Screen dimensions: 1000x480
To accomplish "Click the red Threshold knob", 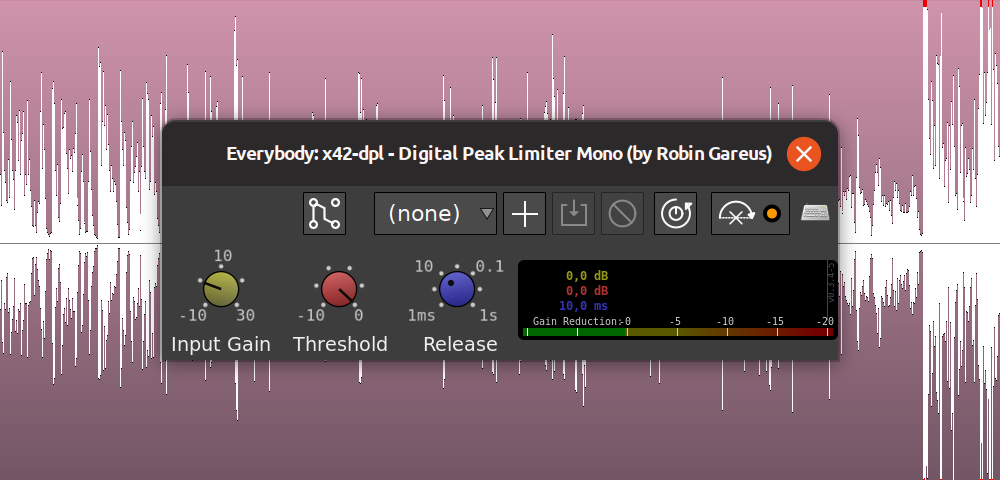I will point(339,289).
